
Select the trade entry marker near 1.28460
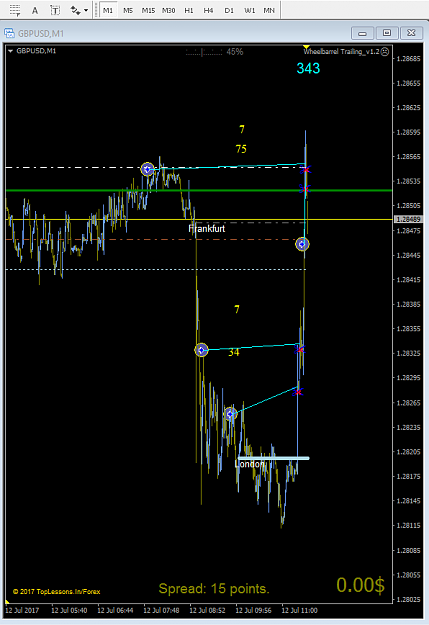(x=302, y=244)
